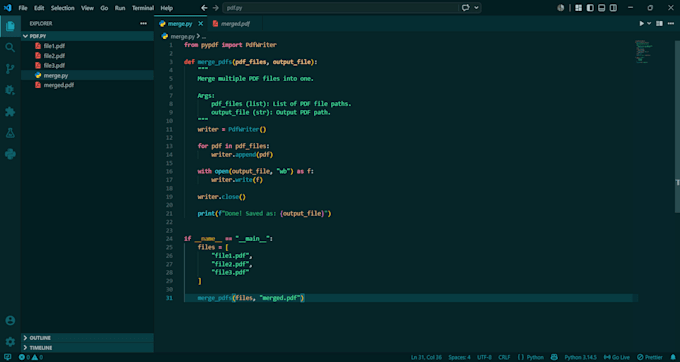Expand the Timeline section
This screenshot has height=362, width=680.
87,348
